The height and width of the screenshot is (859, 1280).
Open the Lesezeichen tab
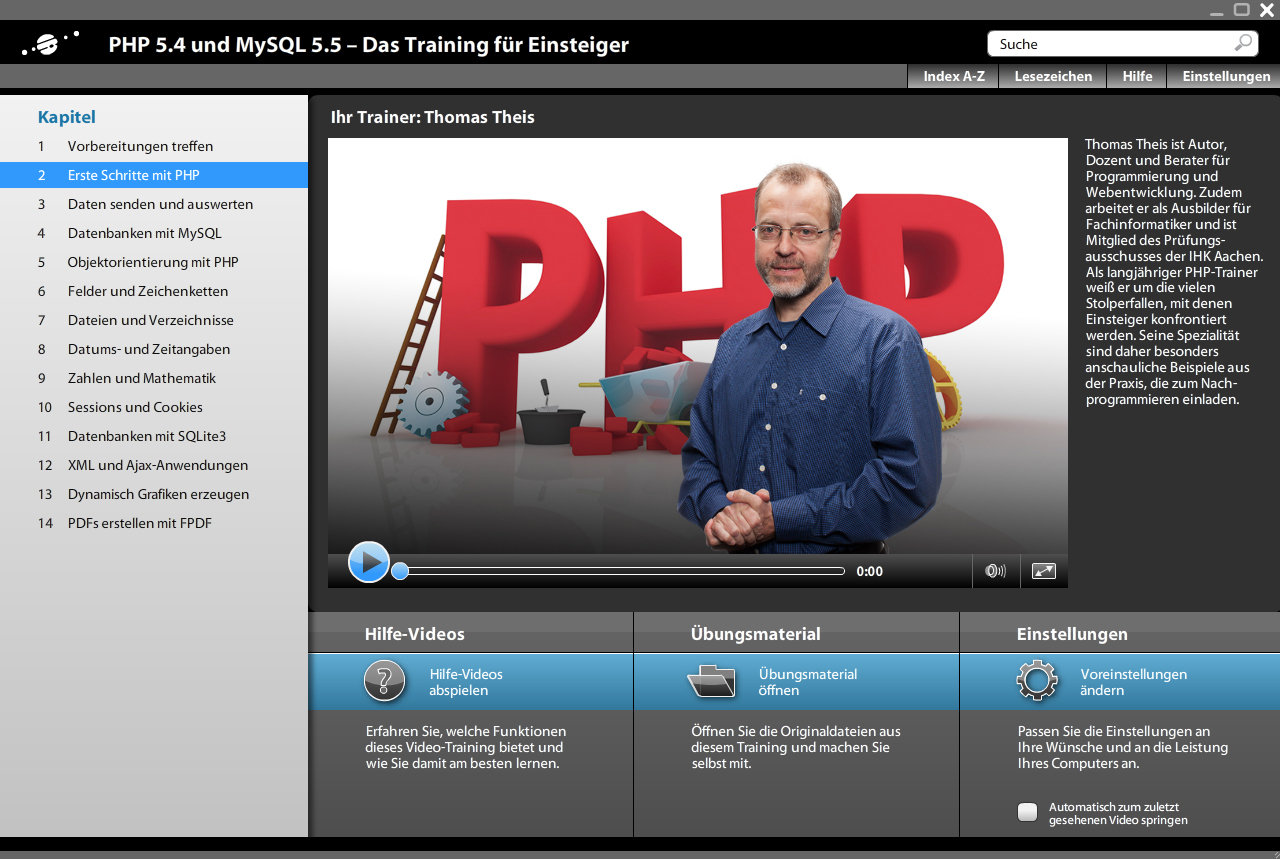[1053, 76]
